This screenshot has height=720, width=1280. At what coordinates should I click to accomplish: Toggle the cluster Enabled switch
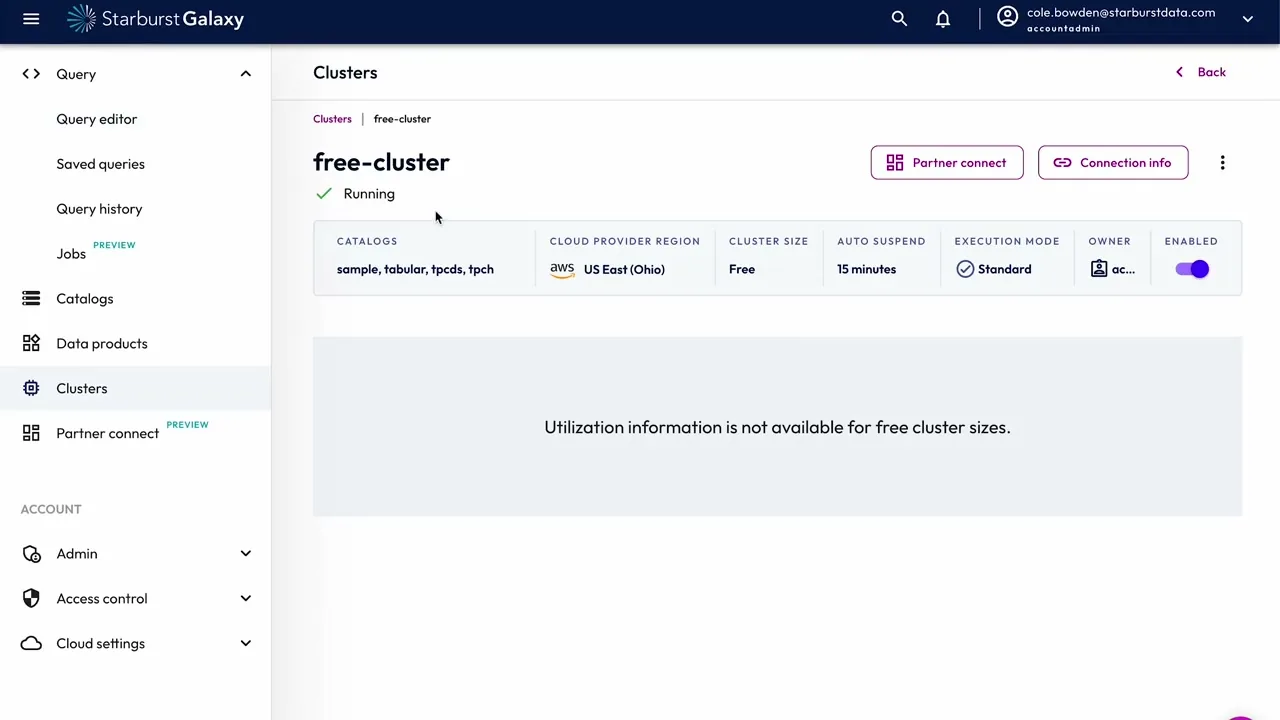pos(1192,269)
